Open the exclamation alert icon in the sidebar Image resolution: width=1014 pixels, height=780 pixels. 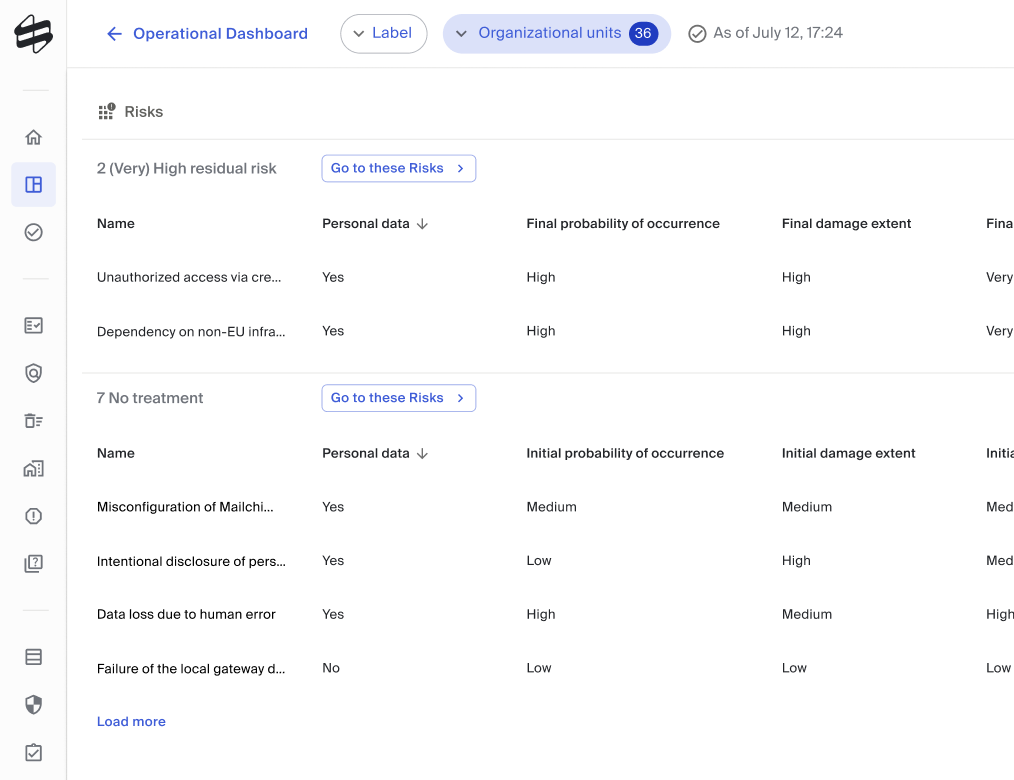point(34,516)
